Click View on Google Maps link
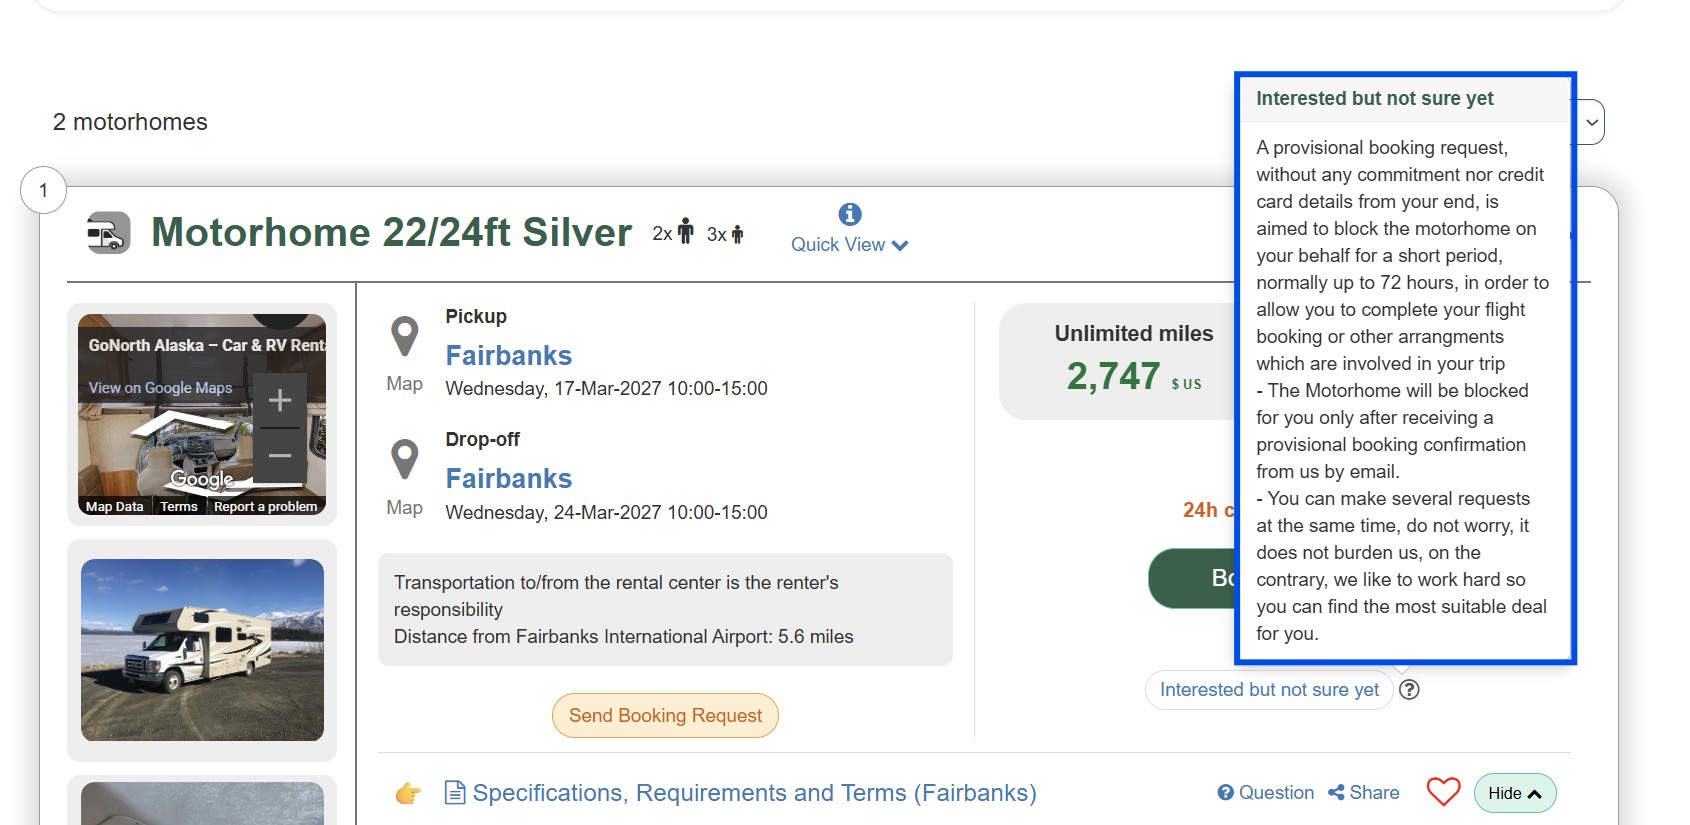Image resolution: width=1690 pixels, height=825 pixels. click(160, 388)
